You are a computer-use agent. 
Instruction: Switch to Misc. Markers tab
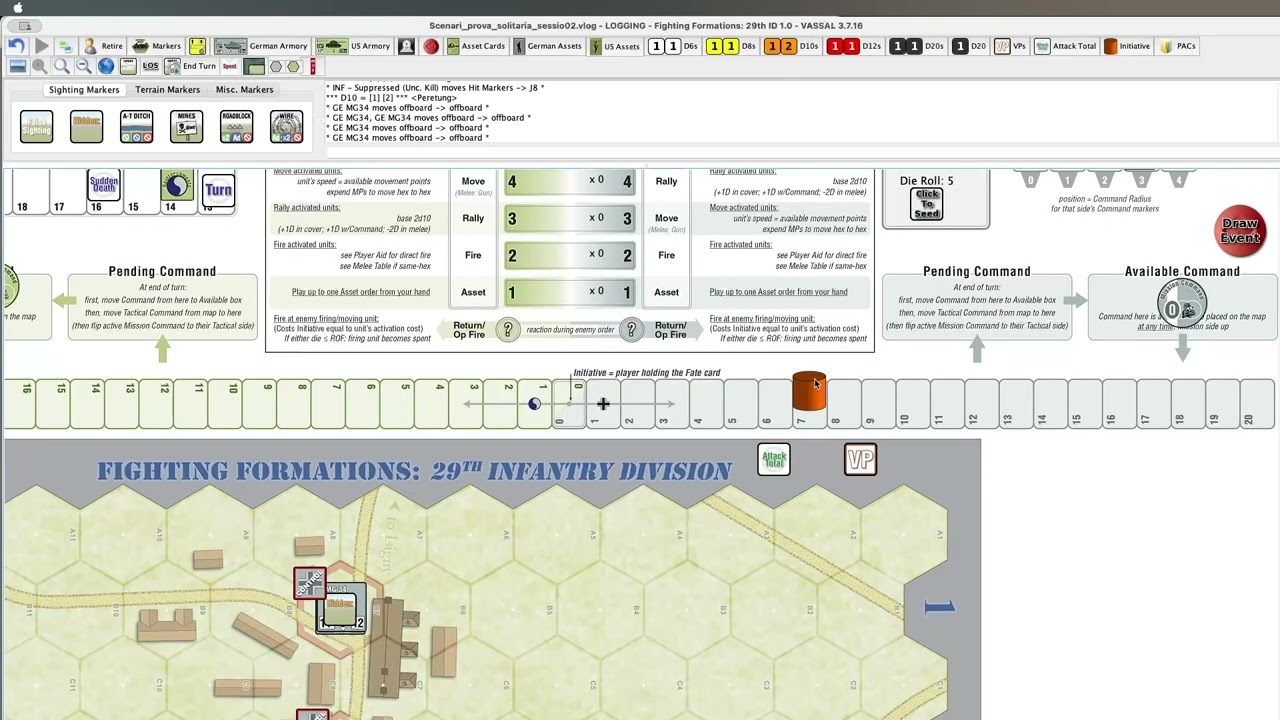pos(244,90)
